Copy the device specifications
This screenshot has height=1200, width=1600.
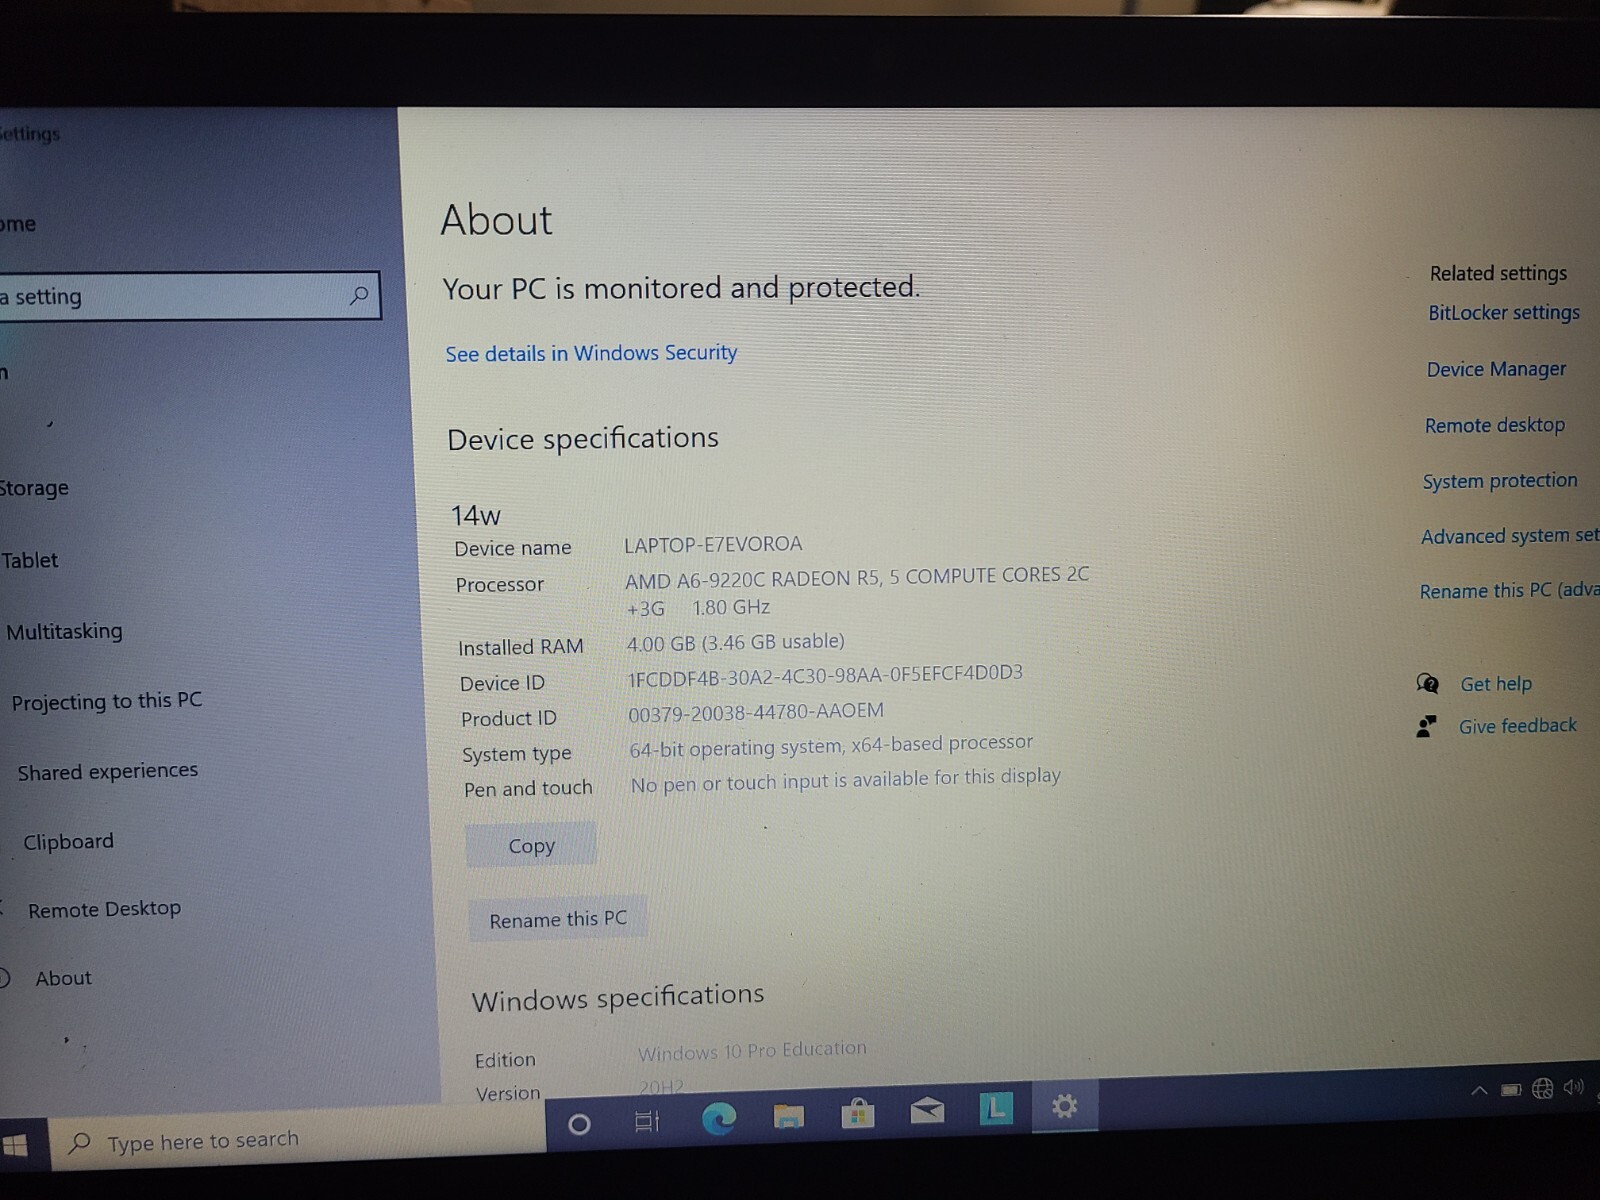click(x=531, y=845)
